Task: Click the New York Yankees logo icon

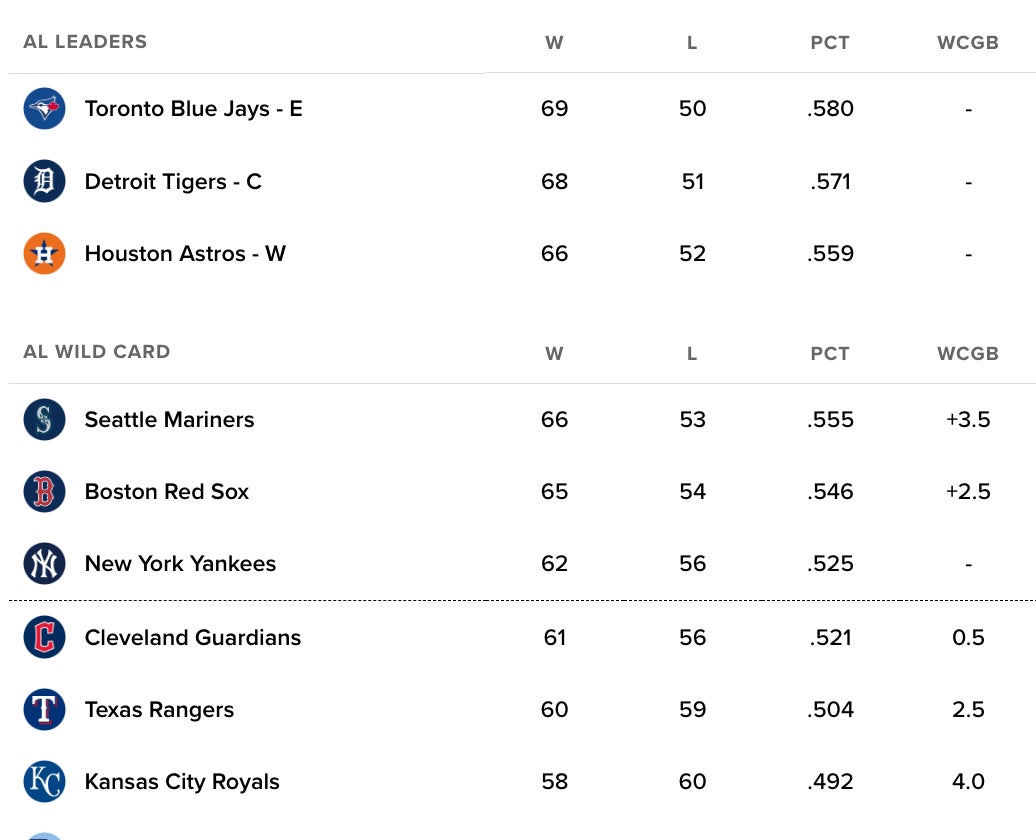Action: (44, 564)
